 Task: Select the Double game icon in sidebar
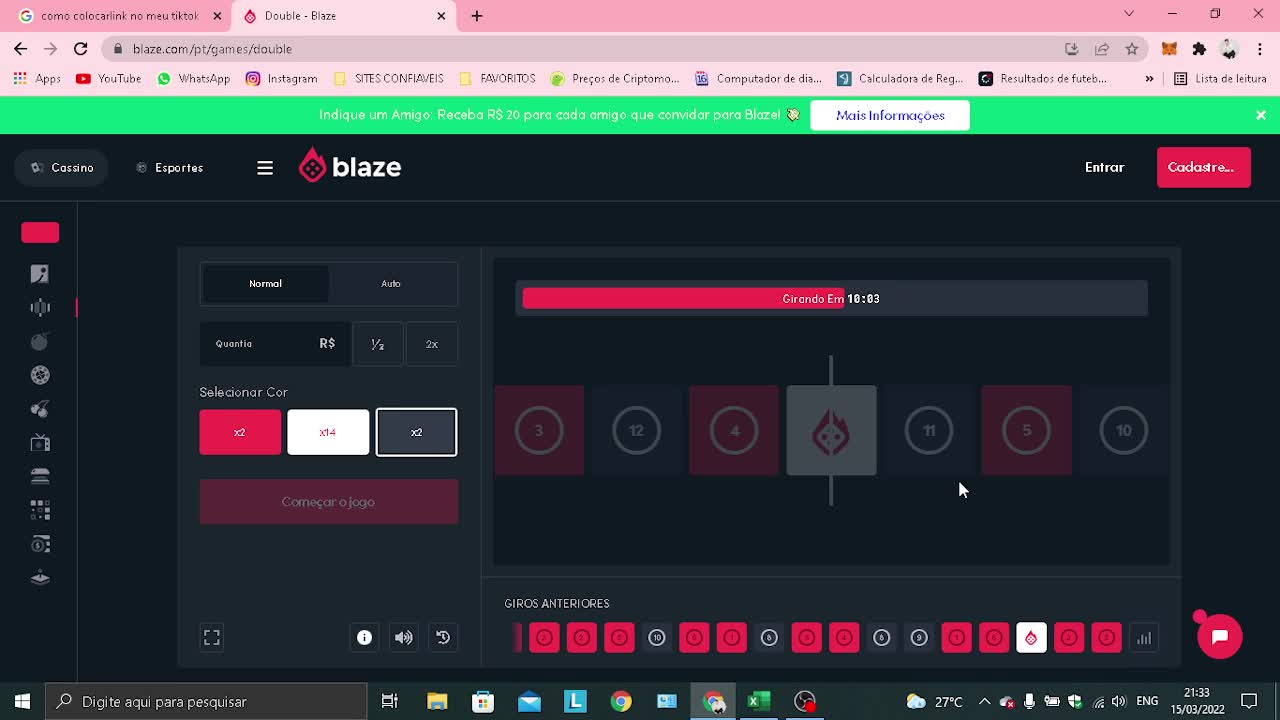pos(40,308)
